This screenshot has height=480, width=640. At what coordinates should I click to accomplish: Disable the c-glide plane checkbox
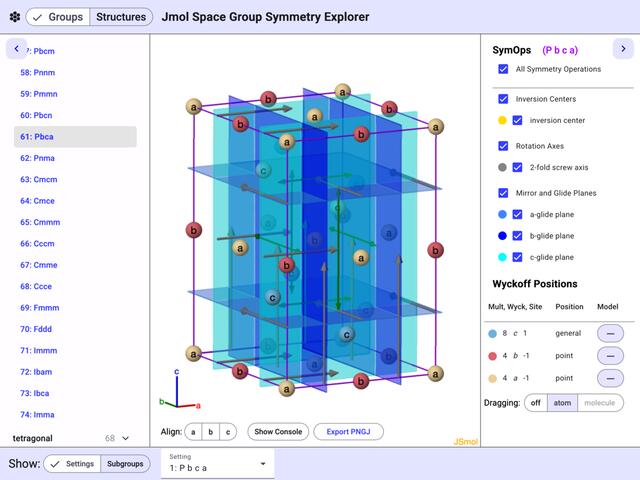517,257
